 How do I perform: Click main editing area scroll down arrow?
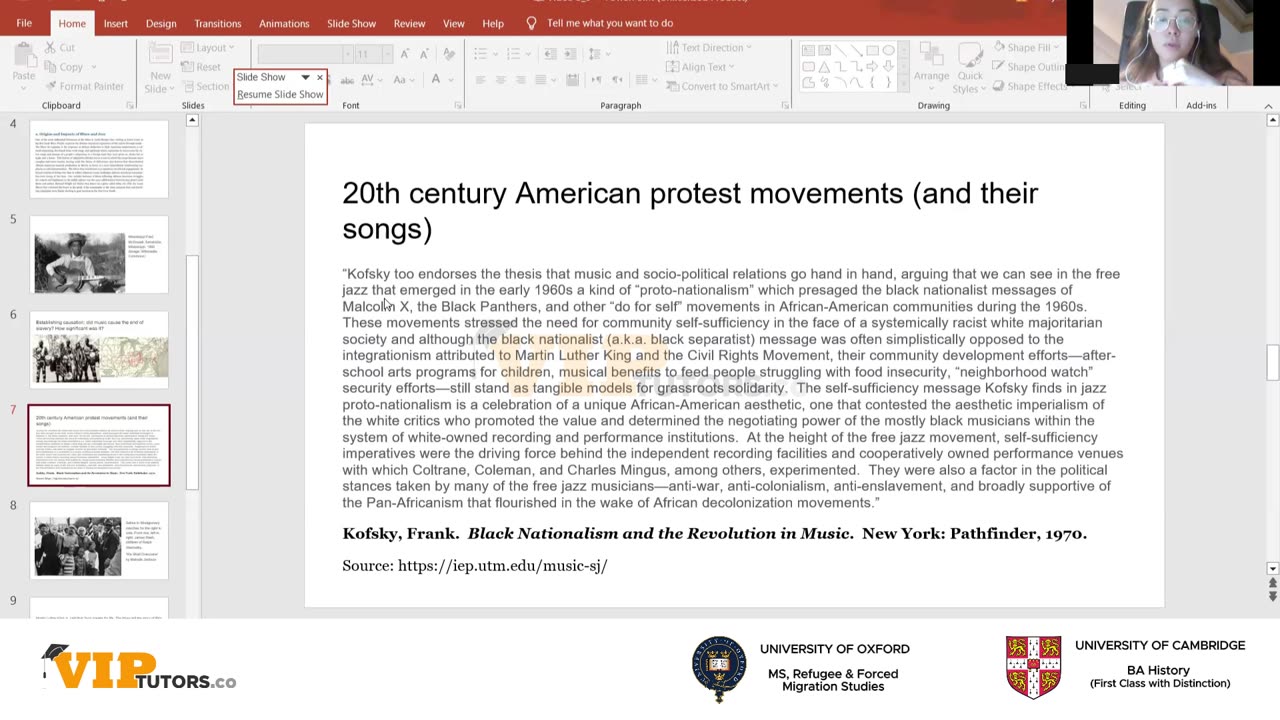click(1272, 568)
